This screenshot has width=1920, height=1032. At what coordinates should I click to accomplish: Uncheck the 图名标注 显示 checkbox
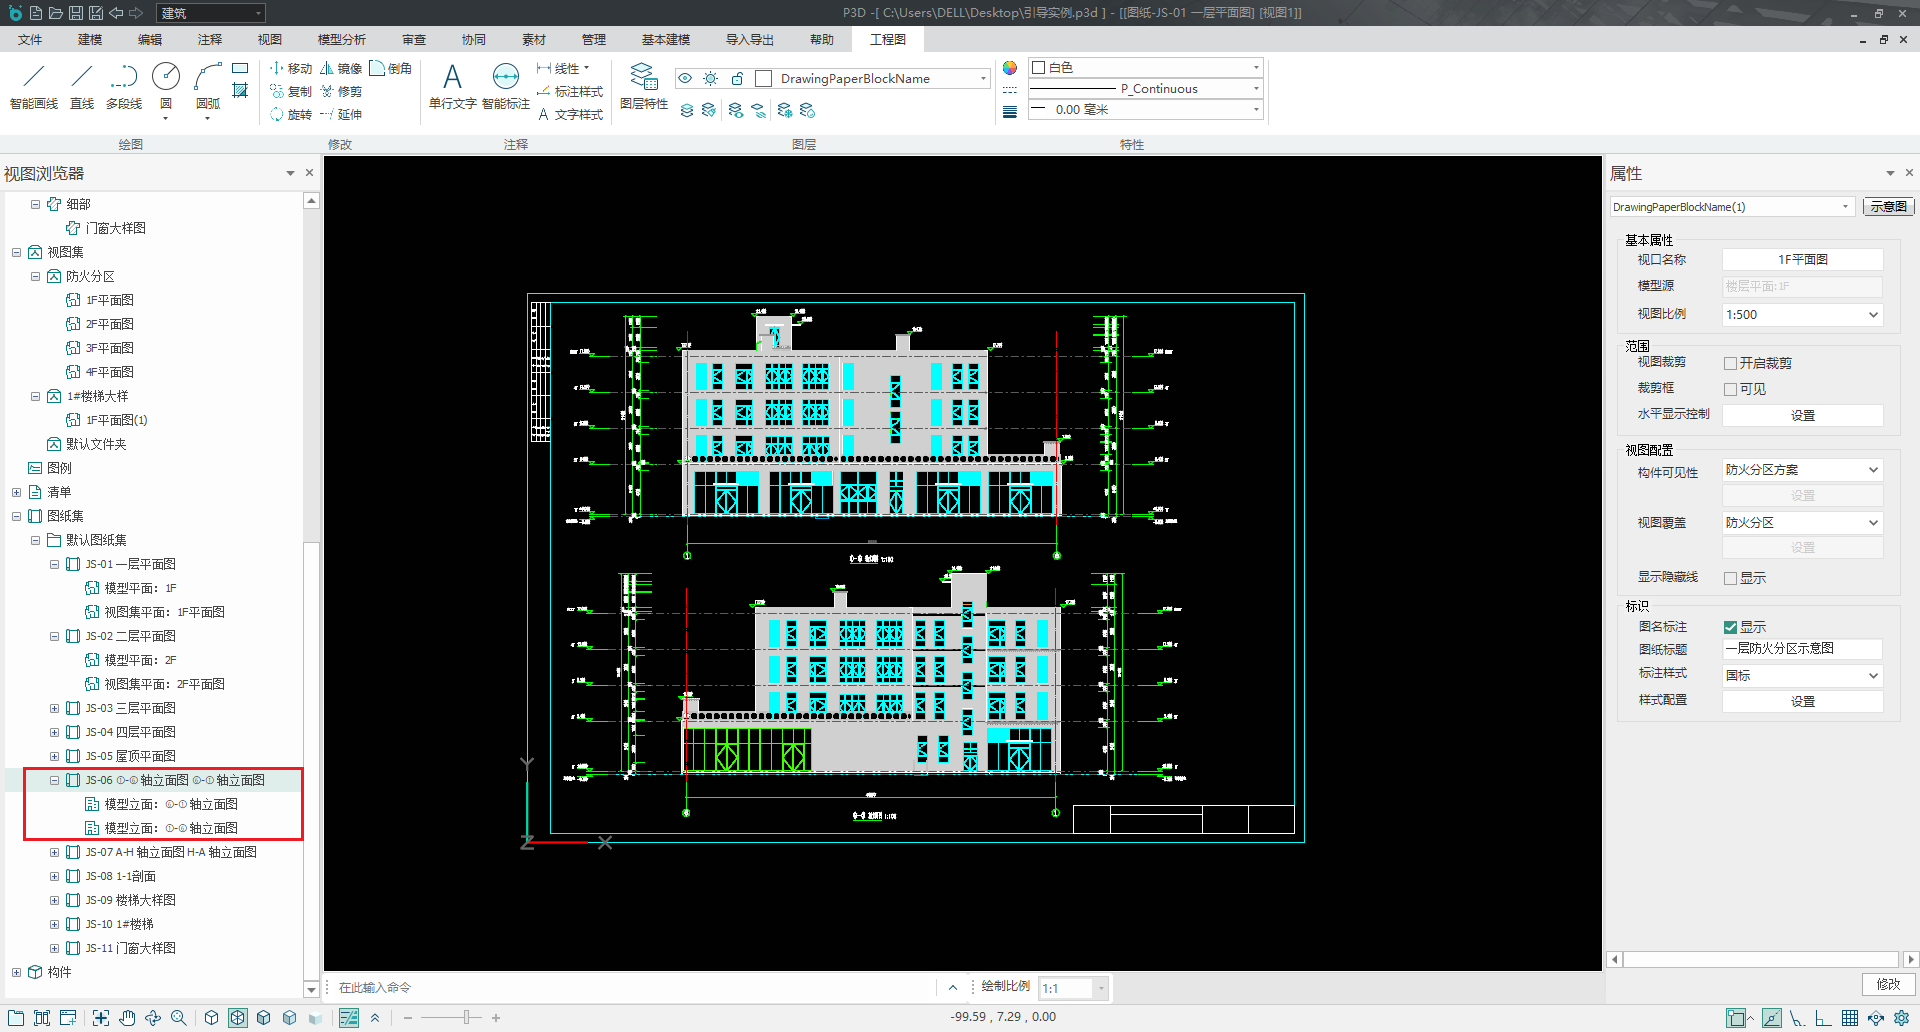(1730, 628)
